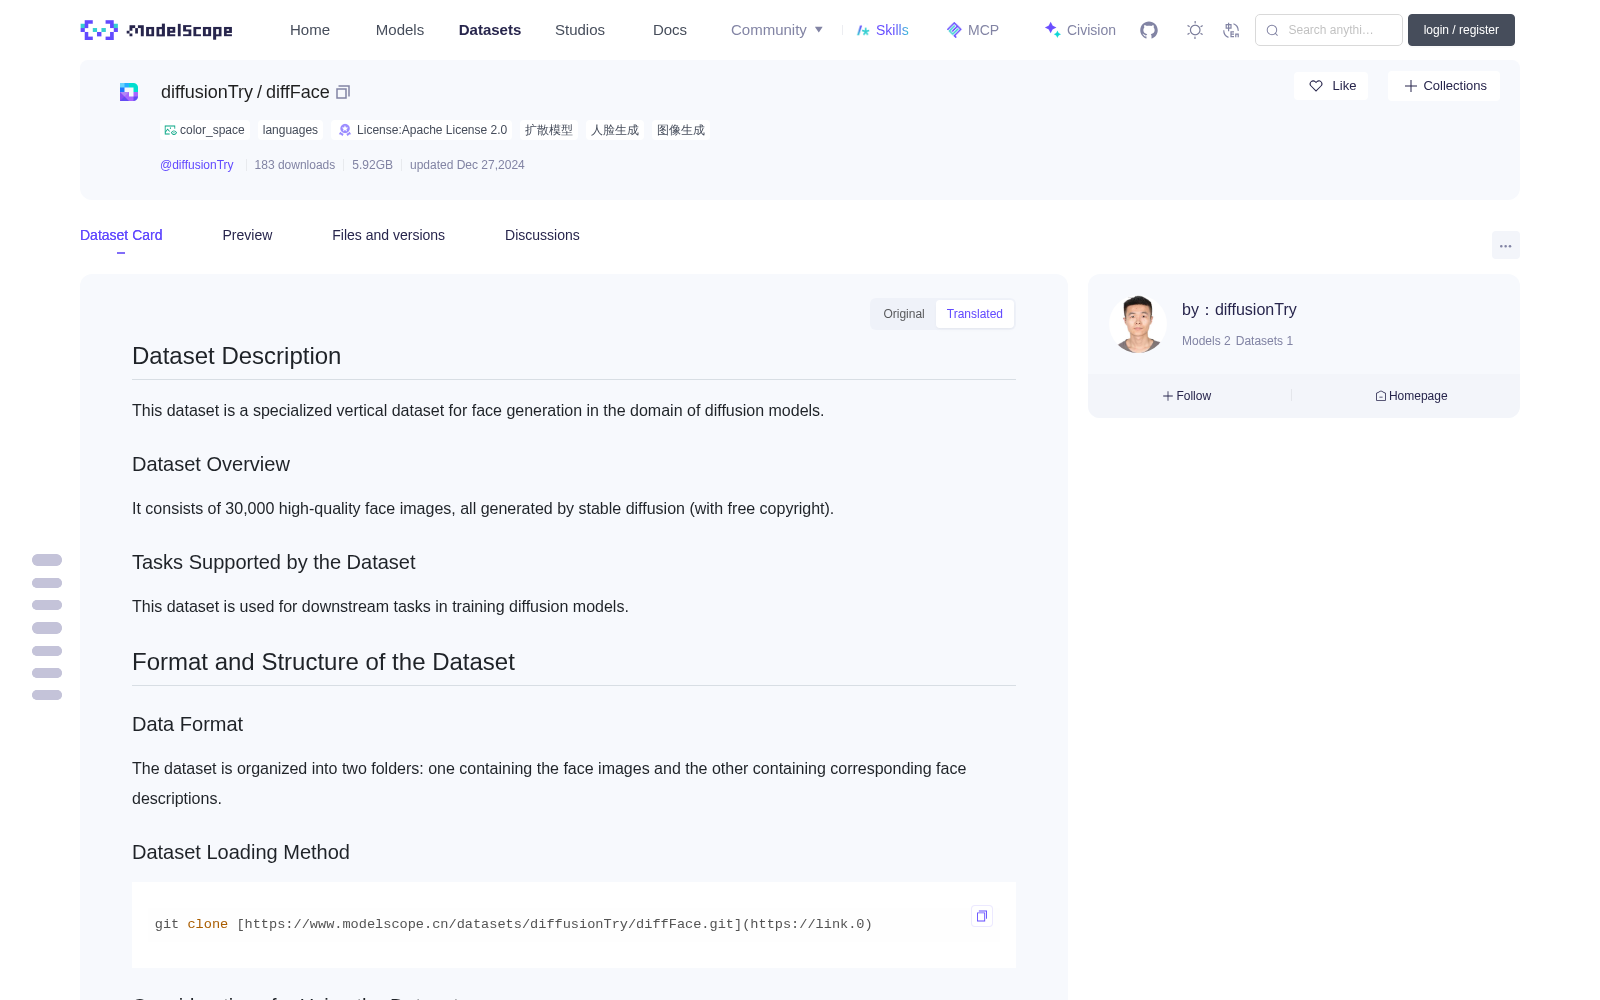This screenshot has height=1000, width=1600.
Task: Switch to Original text view
Action: coord(904,314)
